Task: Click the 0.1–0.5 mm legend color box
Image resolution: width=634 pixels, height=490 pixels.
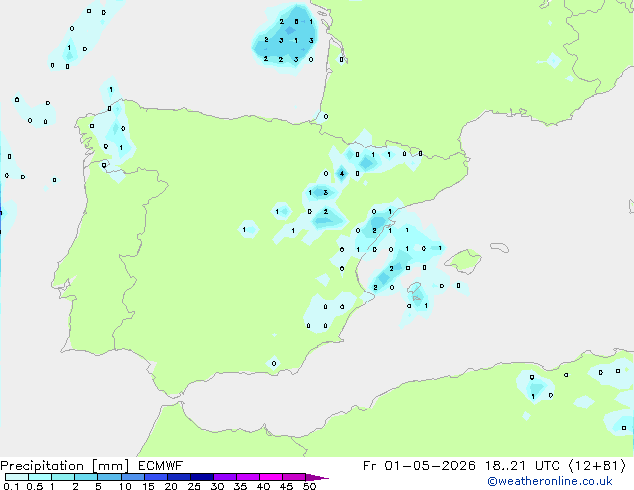Action: 17,477
